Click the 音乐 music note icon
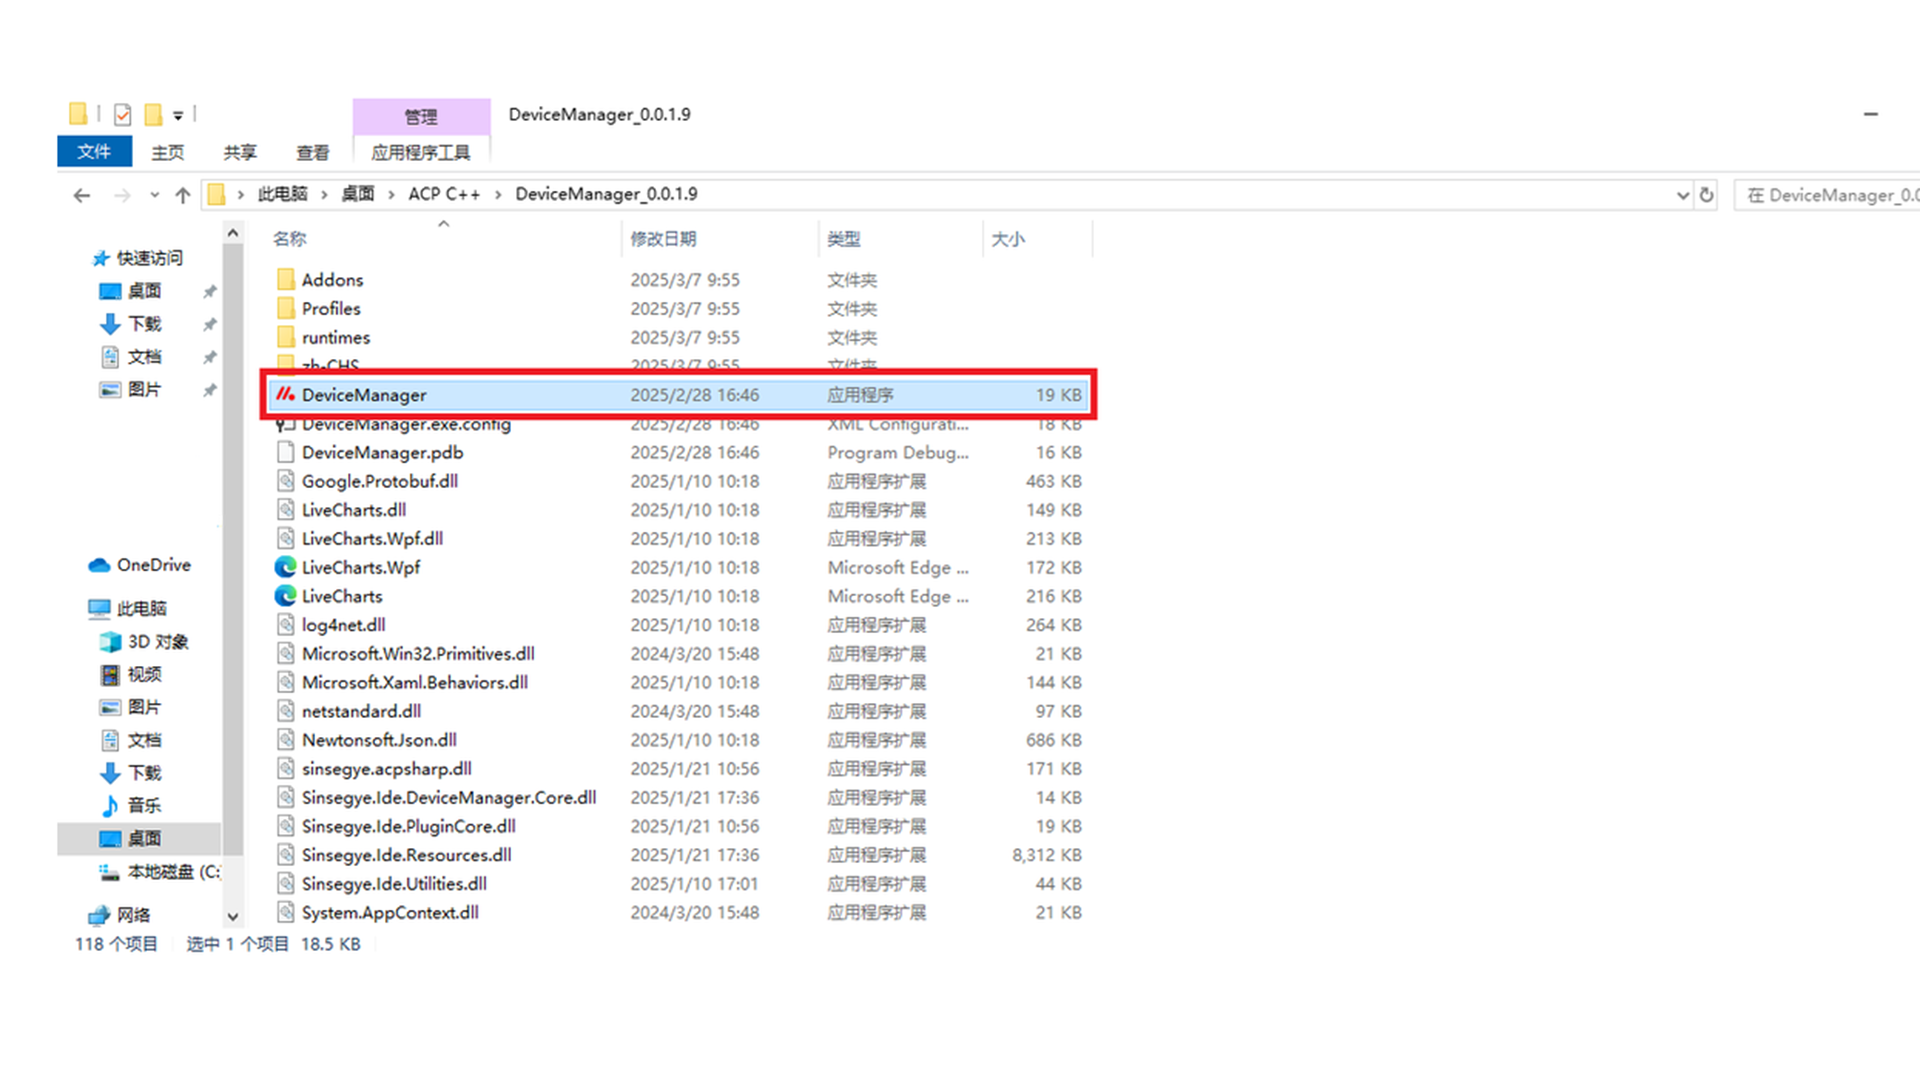 (110, 806)
